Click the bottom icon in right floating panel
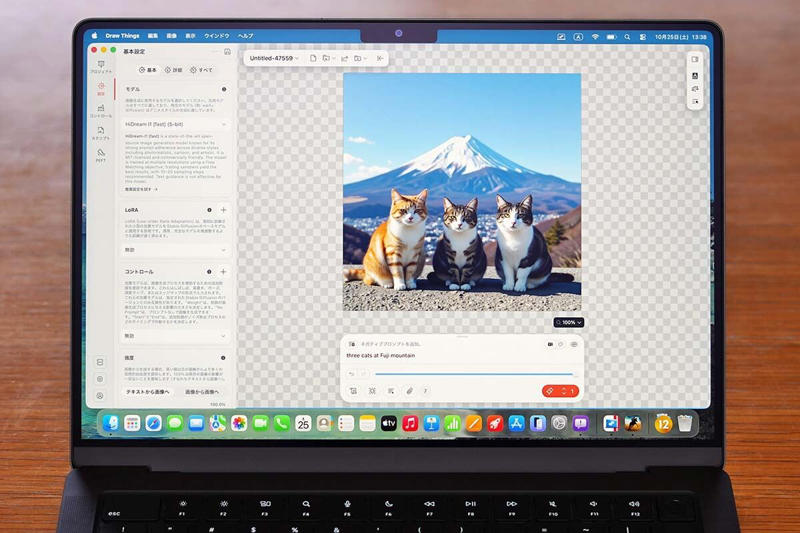The height and width of the screenshot is (533, 800). (695, 102)
